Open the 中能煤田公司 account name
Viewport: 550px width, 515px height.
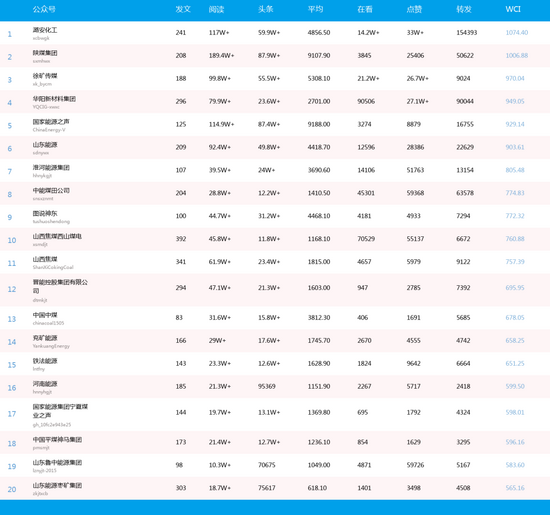(51, 190)
